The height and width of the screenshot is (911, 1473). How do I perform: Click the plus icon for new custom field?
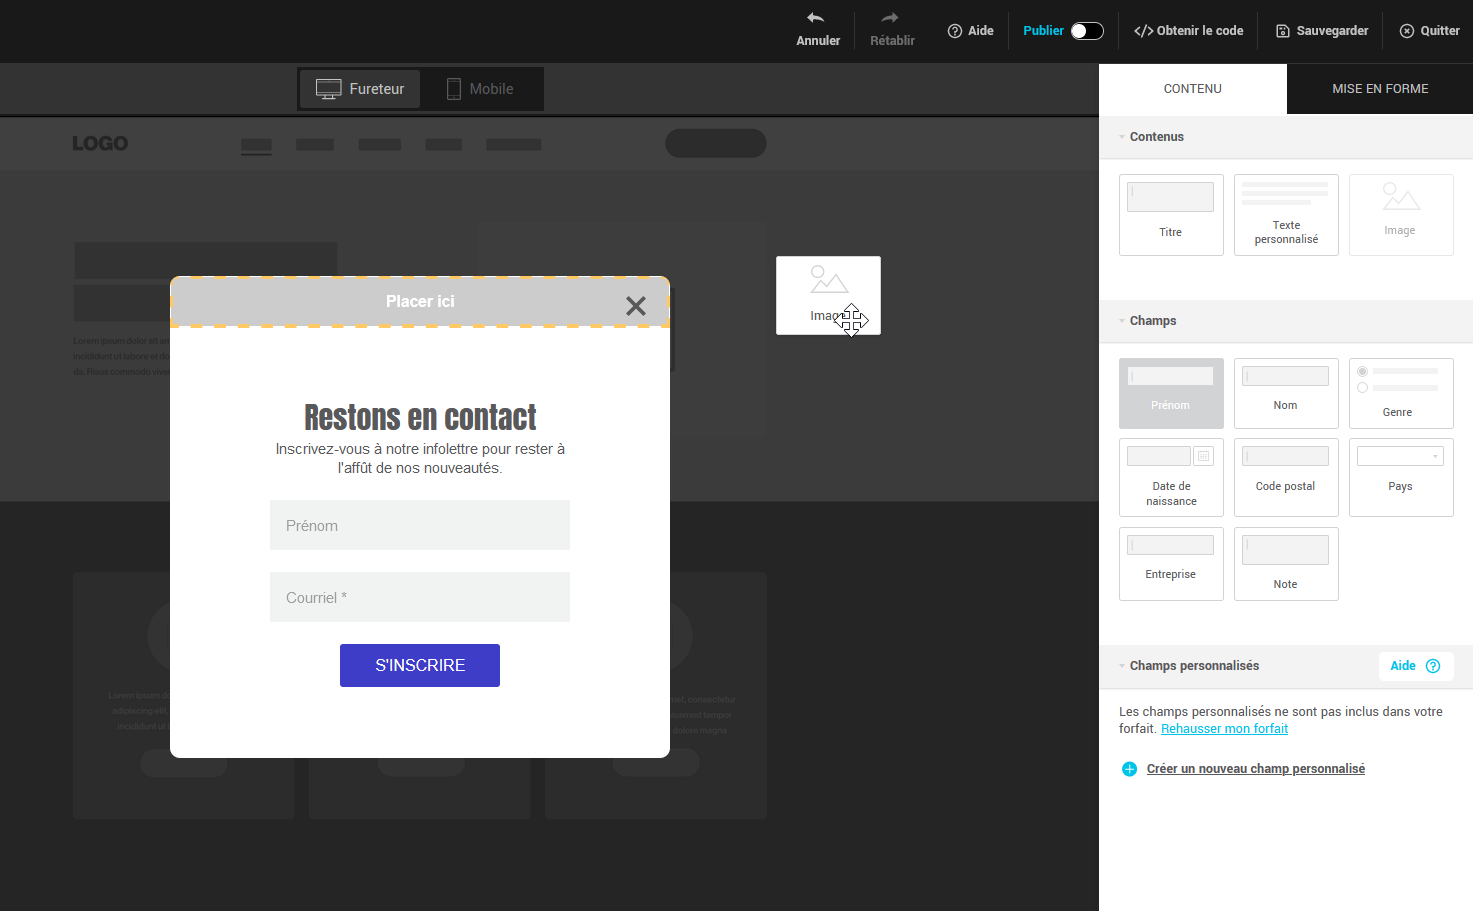tap(1129, 769)
